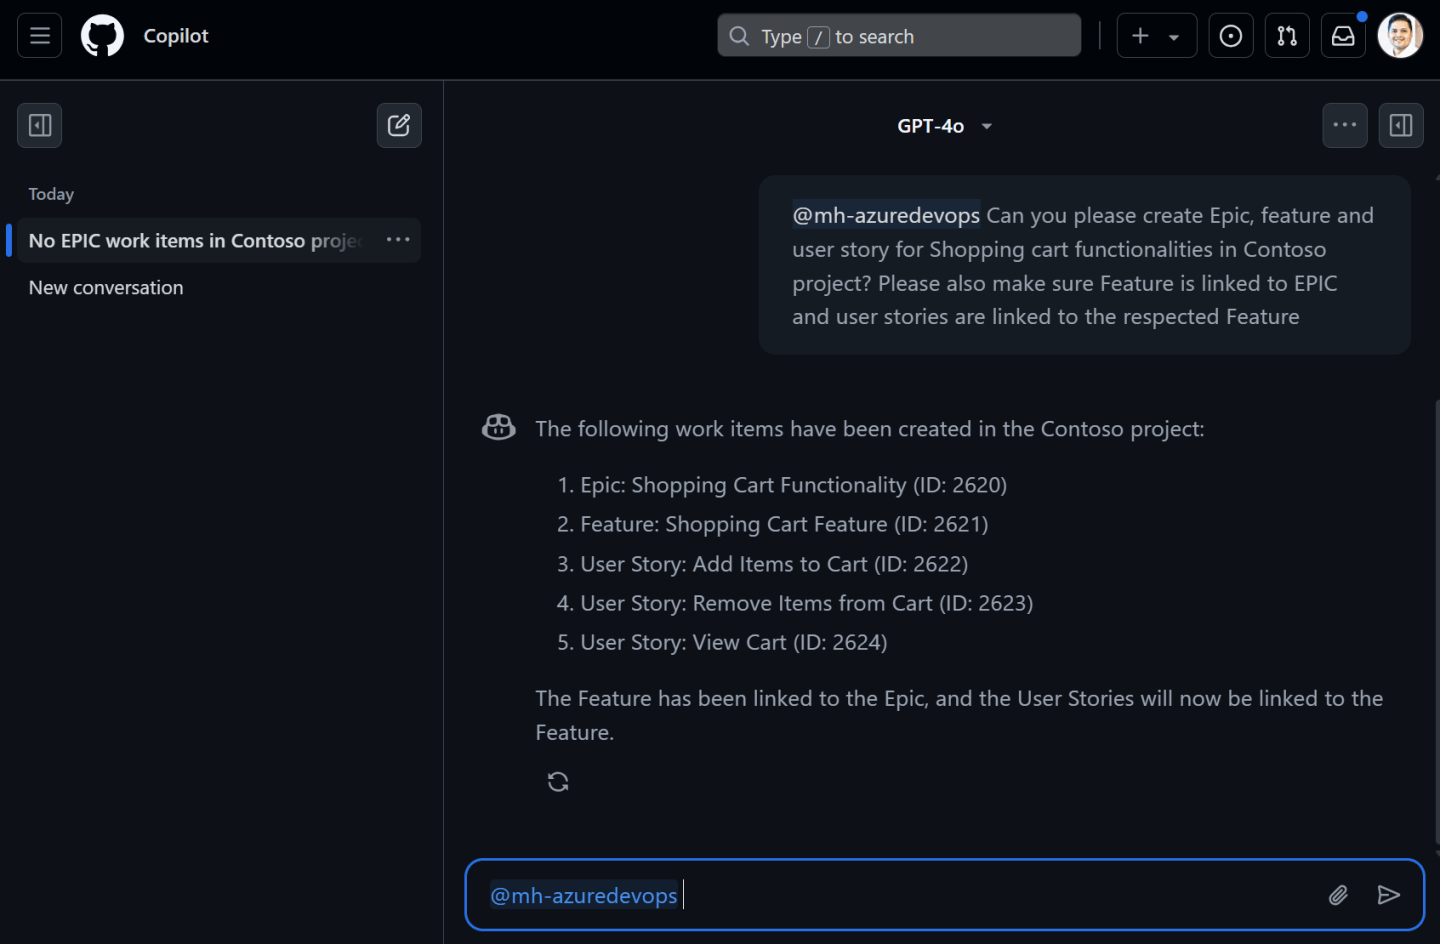The image size is (1440, 944).
Task: Click 'User Story: Add Items to Cart' line
Action: pos(774,564)
